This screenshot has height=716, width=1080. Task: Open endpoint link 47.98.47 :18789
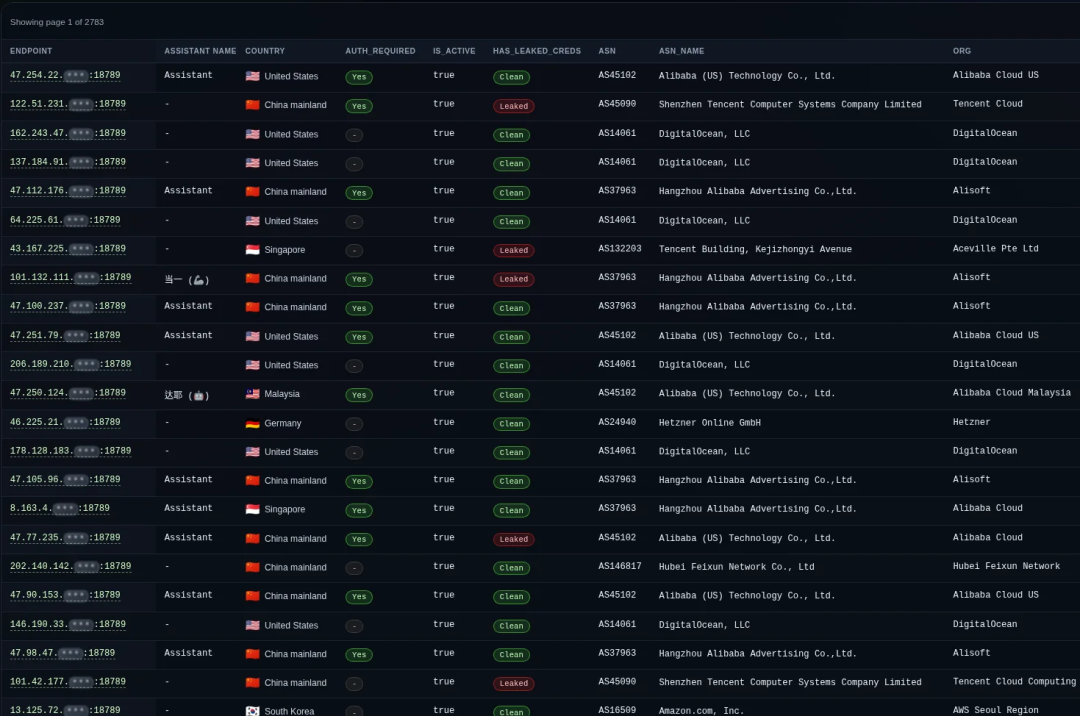point(63,653)
